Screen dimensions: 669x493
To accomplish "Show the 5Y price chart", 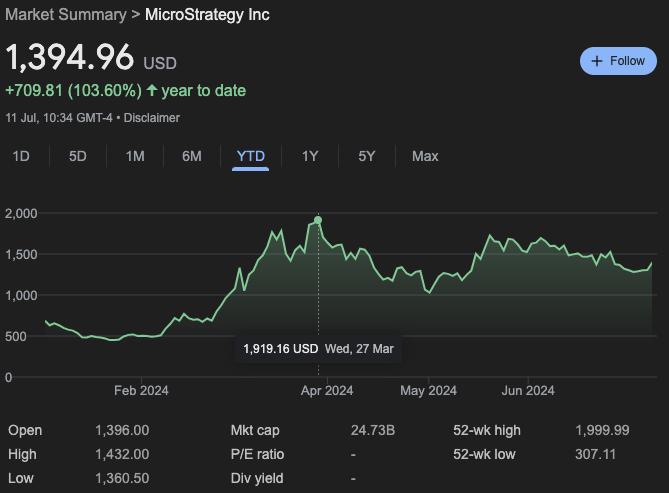I will click(x=367, y=156).
